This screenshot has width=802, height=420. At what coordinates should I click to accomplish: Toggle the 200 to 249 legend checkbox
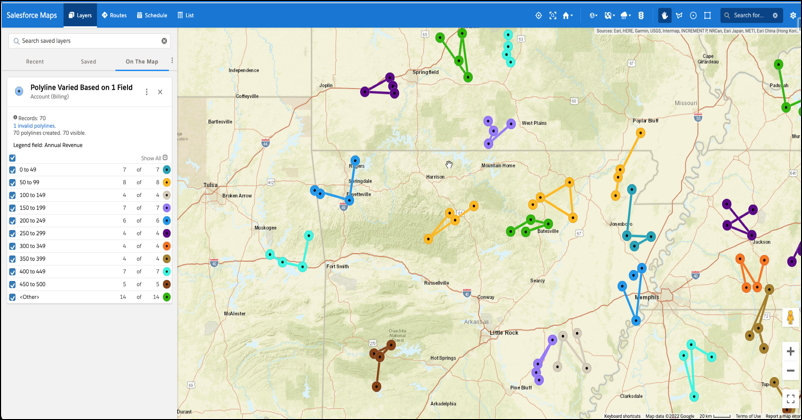coord(12,221)
